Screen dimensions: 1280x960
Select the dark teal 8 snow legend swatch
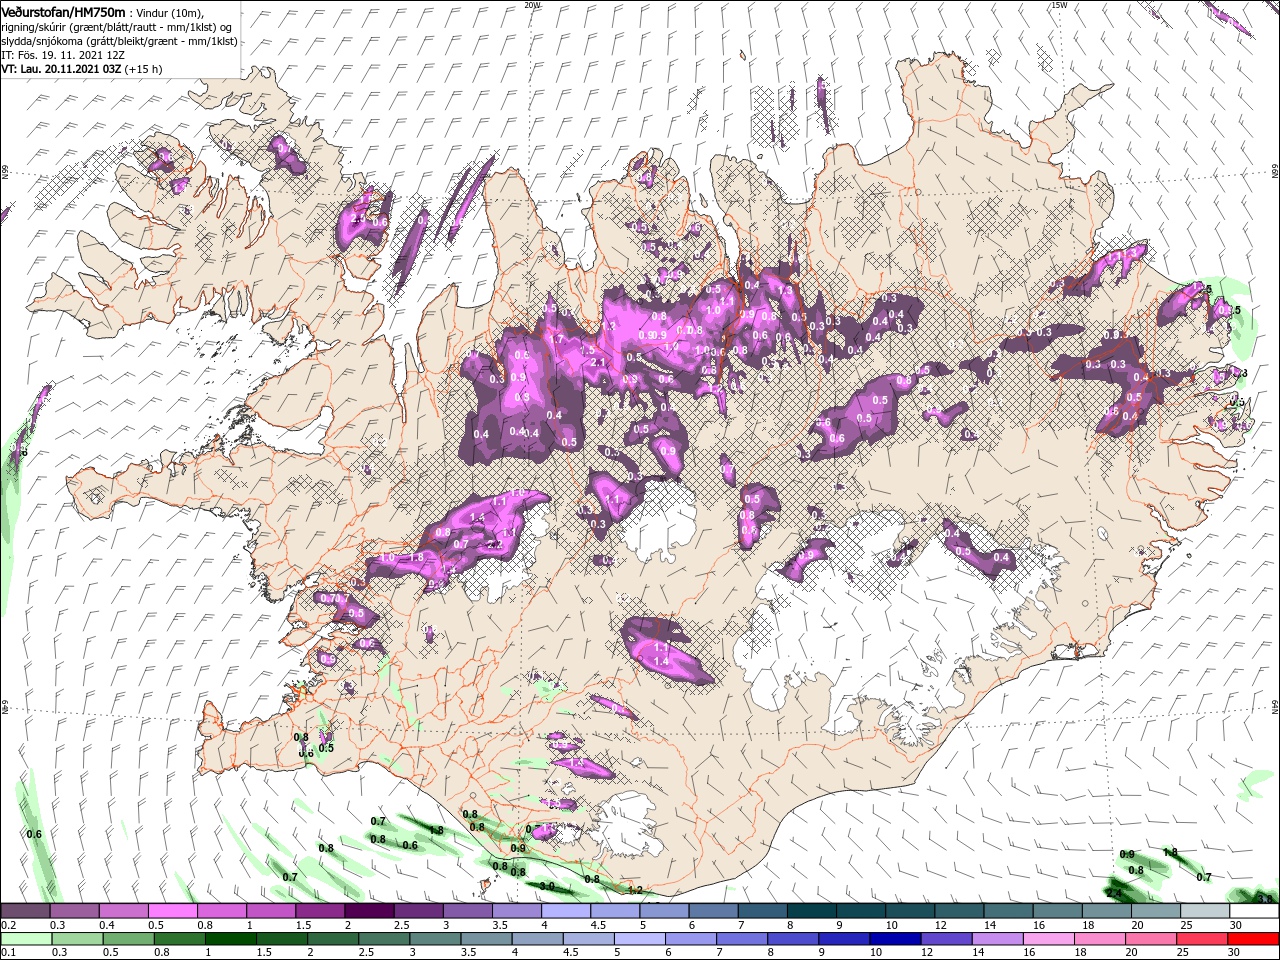[812, 911]
